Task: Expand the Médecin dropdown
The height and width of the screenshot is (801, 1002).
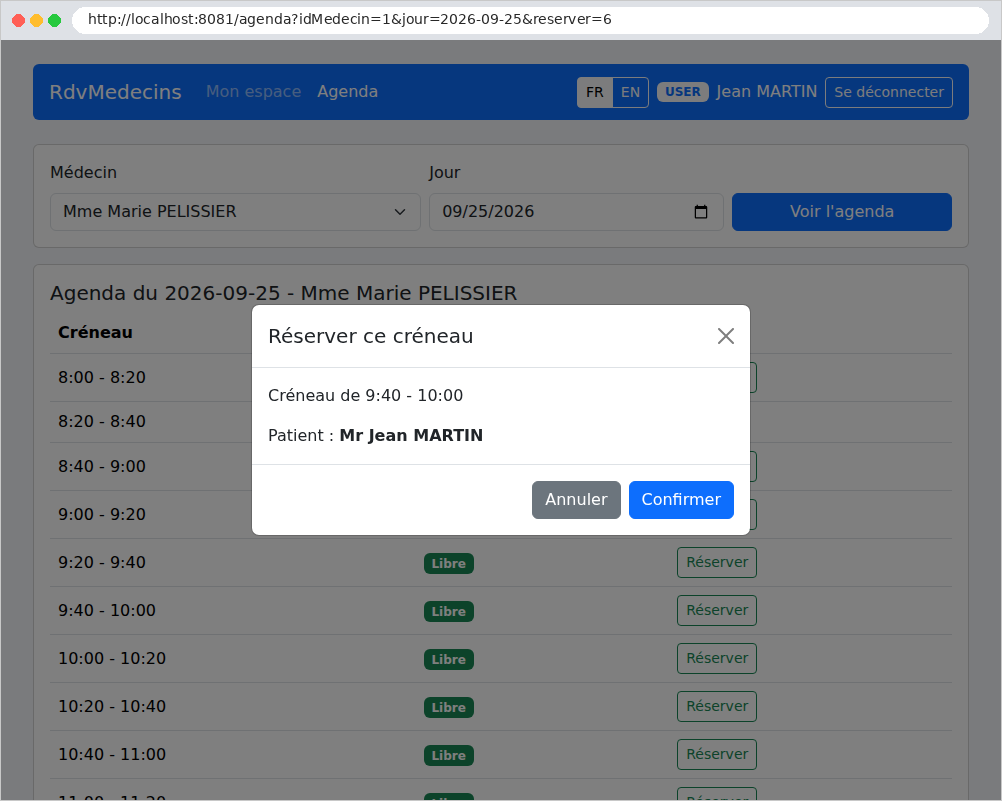Action: click(235, 212)
